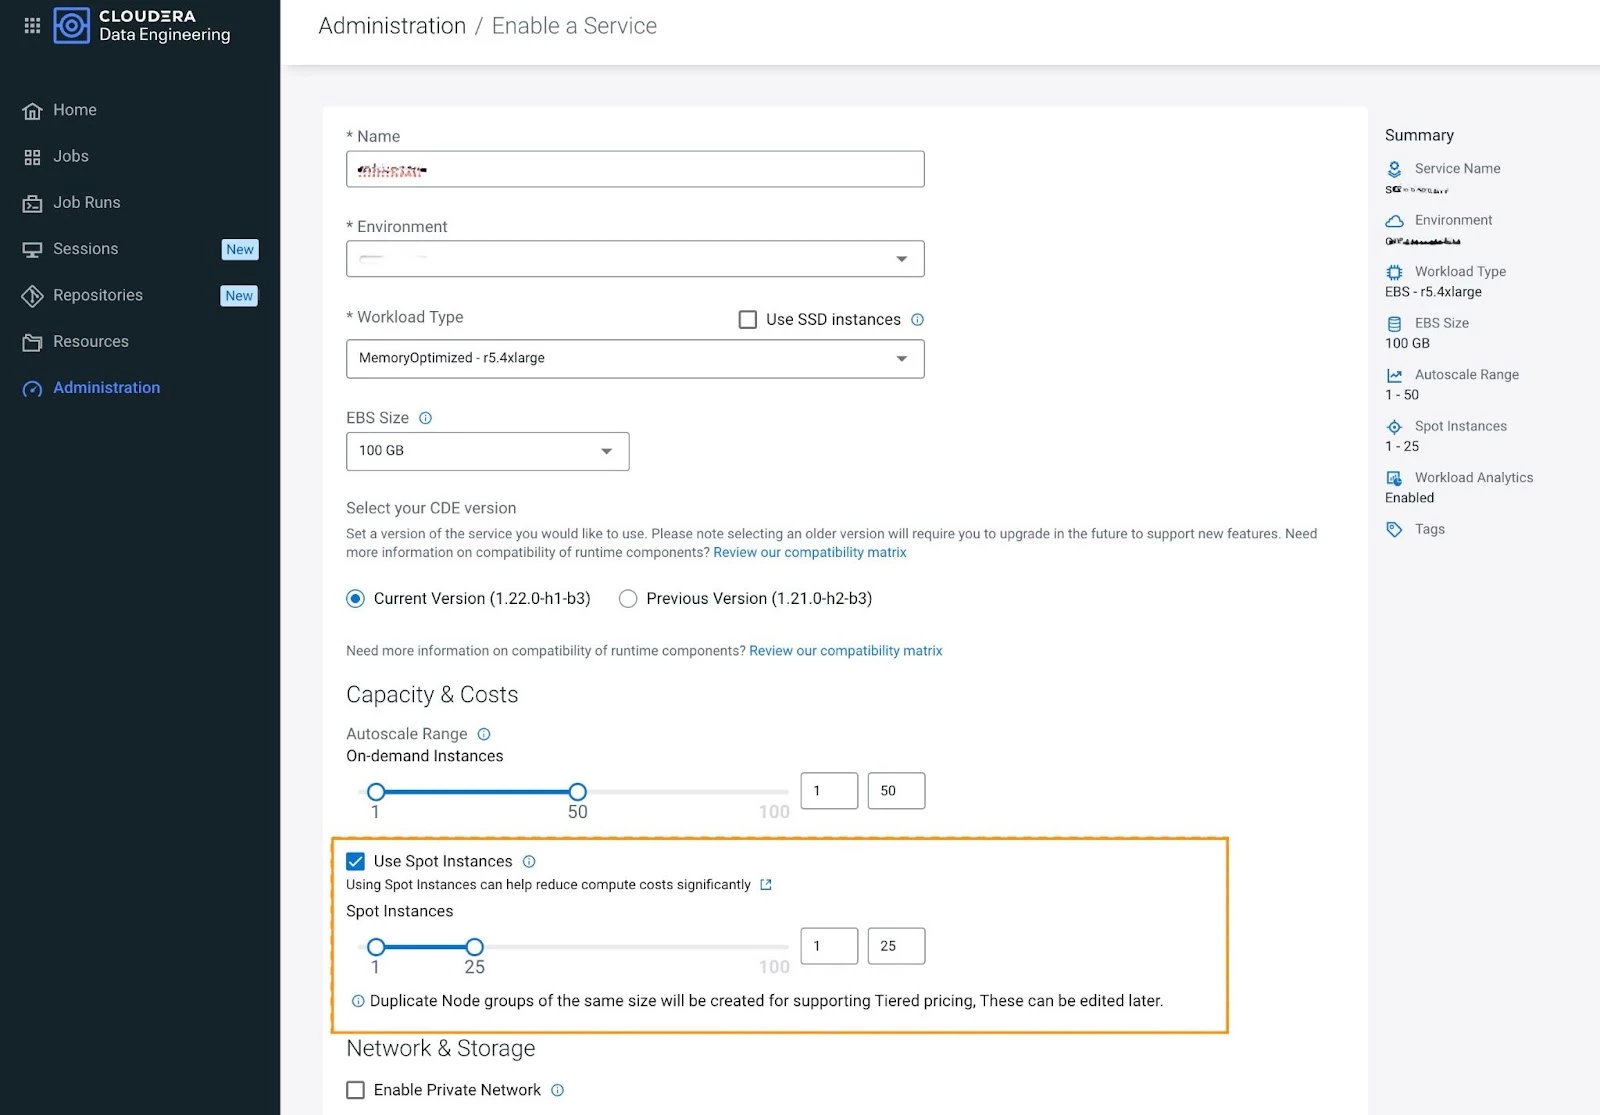Click info icon beside Autoscale Range label
The image size is (1600, 1115).
click(x=484, y=734)
